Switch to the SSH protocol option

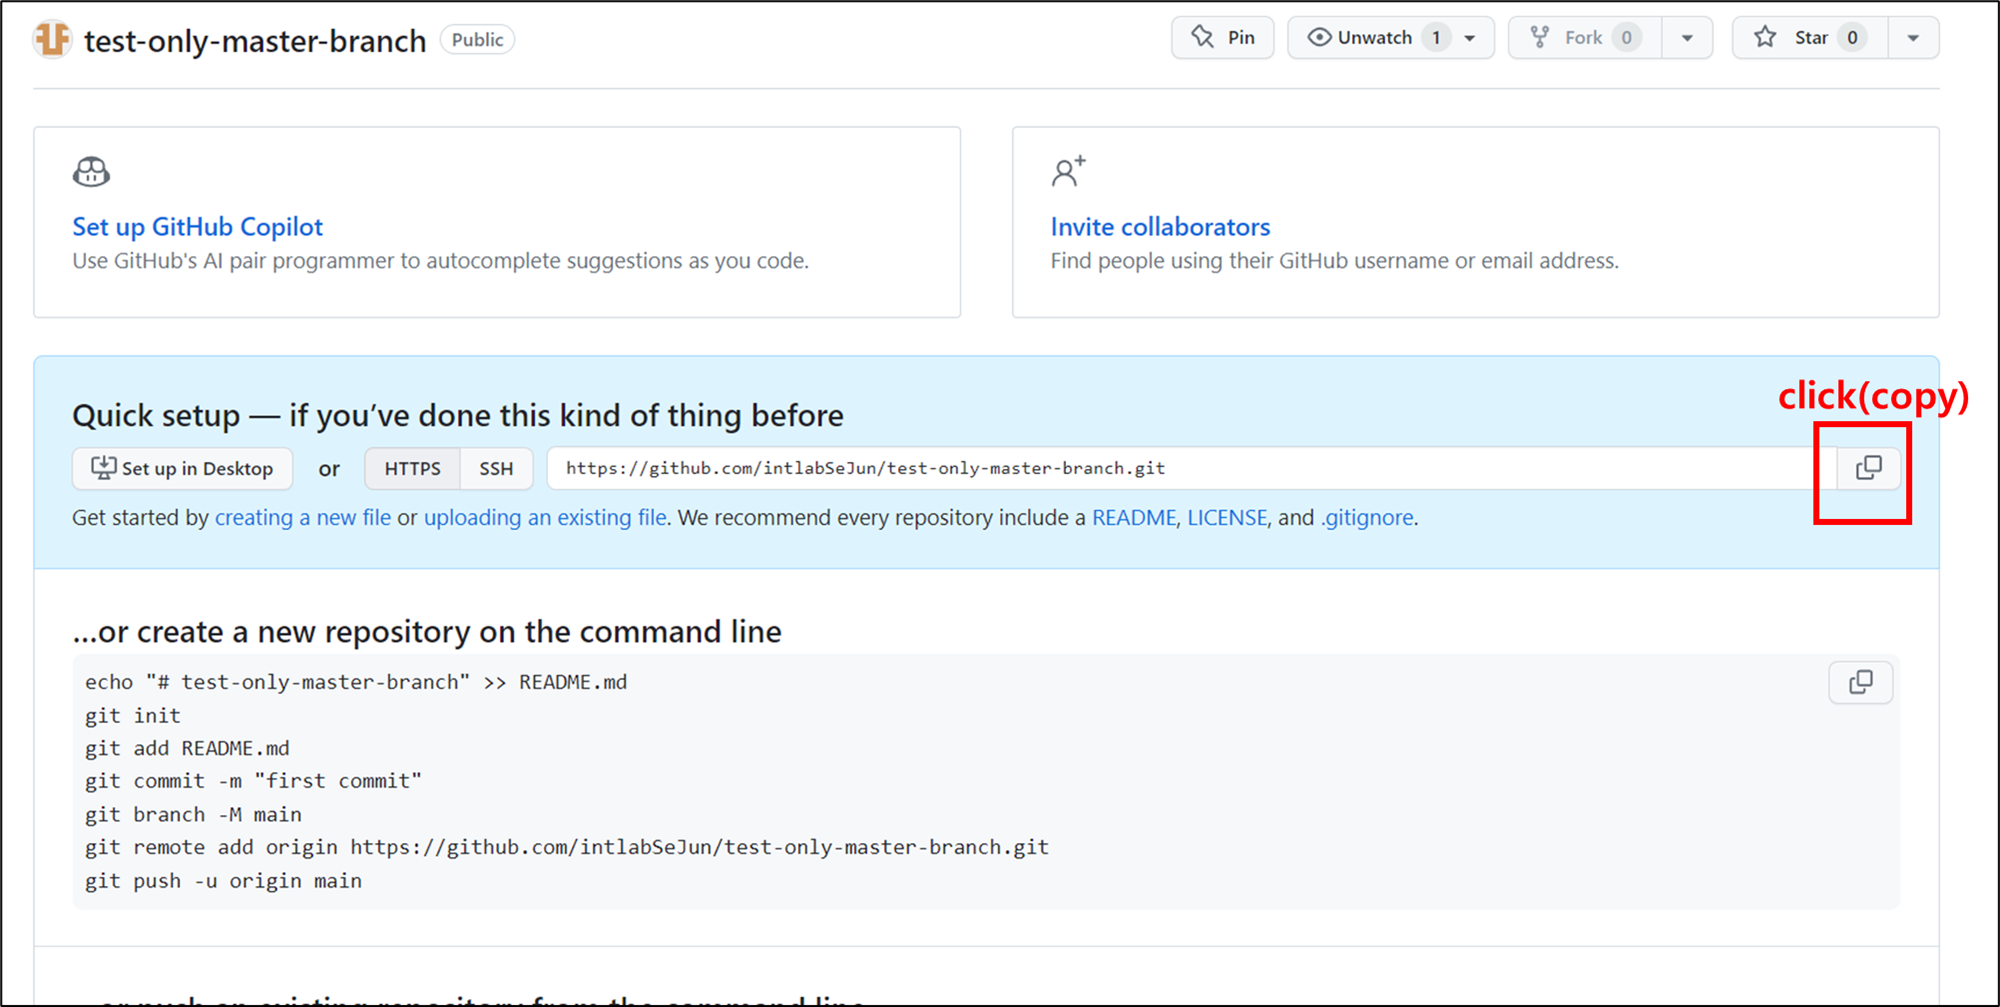tap(496, 468)
